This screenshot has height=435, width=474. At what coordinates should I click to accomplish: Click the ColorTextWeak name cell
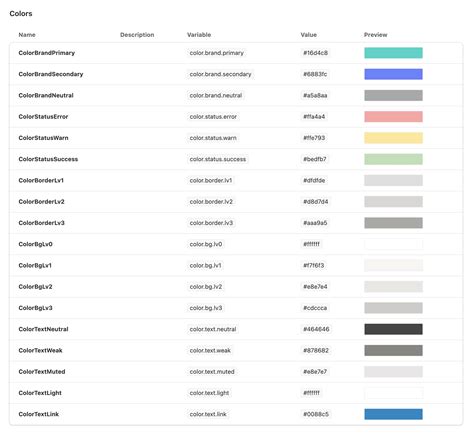40,350
